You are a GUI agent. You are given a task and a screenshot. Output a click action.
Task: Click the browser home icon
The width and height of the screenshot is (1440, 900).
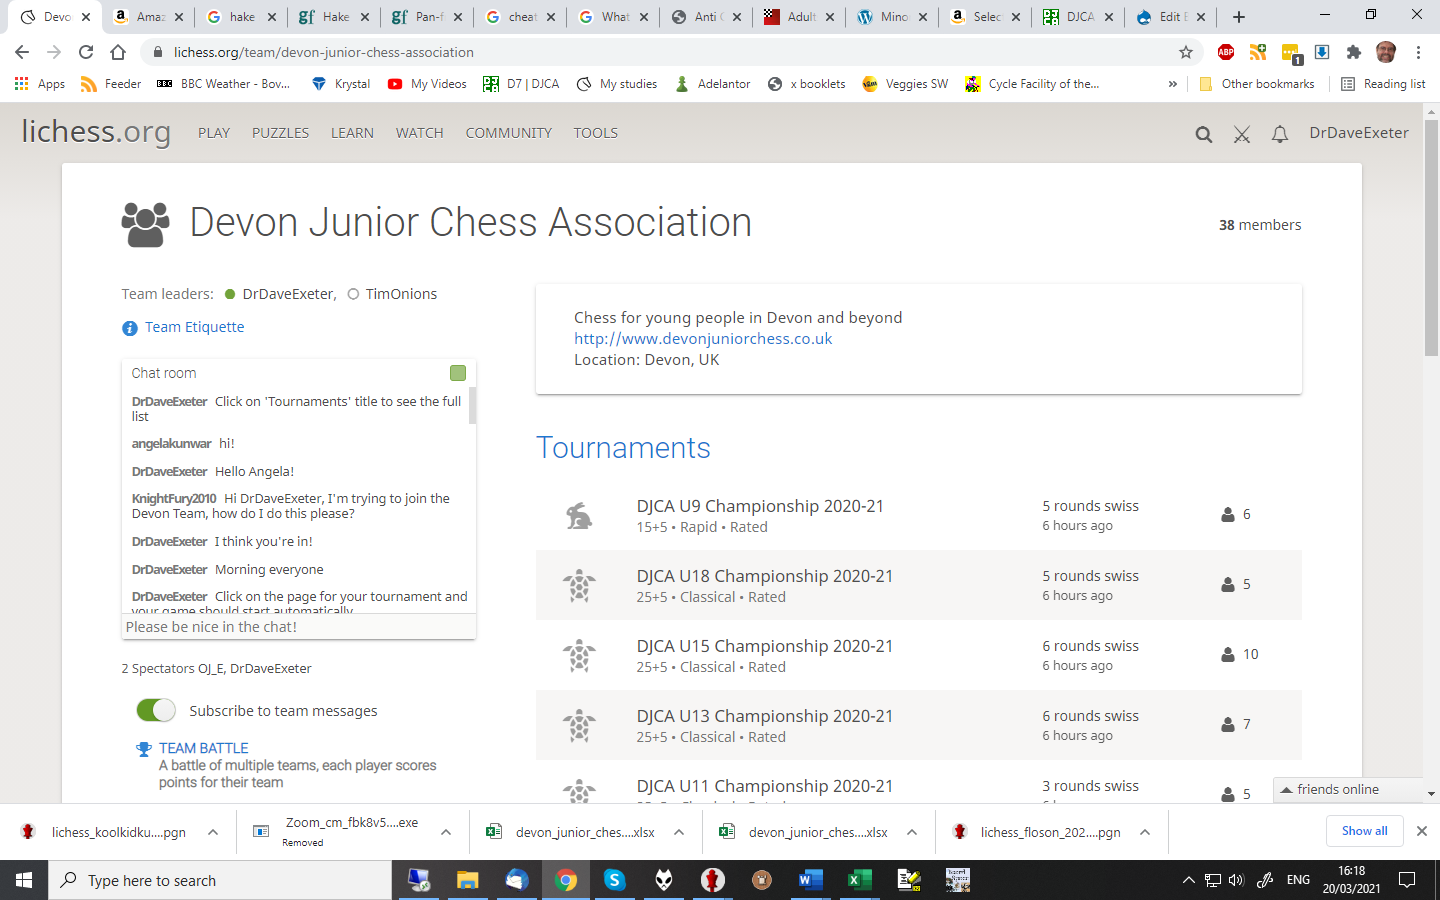pyautogui.click(x=118, y=52)
